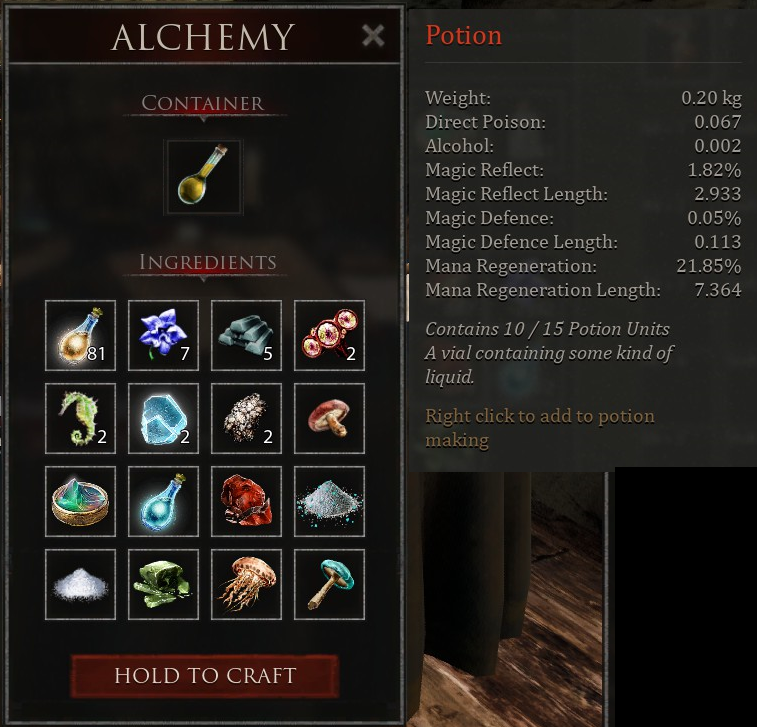The height and width of the screenshot is (727, 757).
Task: Select the iridescent bowl ingredient
Action: (80, 502)
